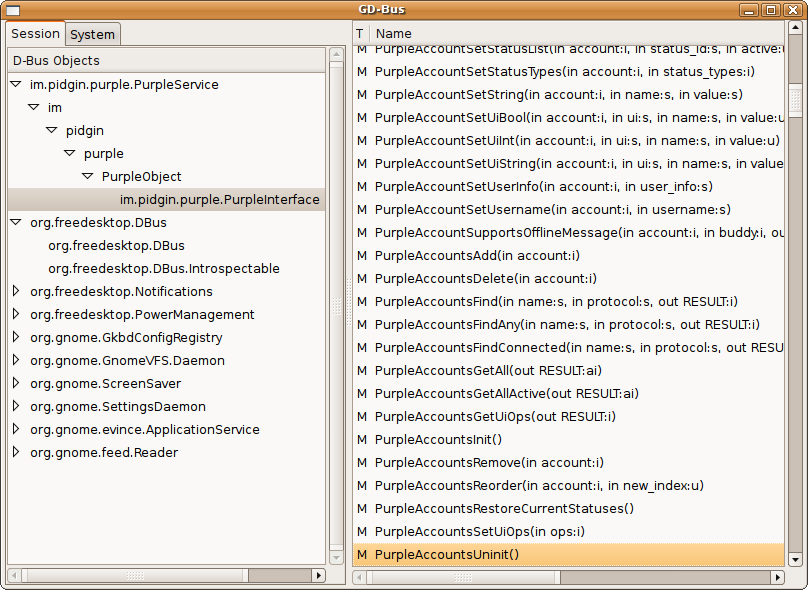This screenshot has width=808, height=590.
Task: Collapse the im.pidgin.purple.PurpleService node
Action: [16, 84]
